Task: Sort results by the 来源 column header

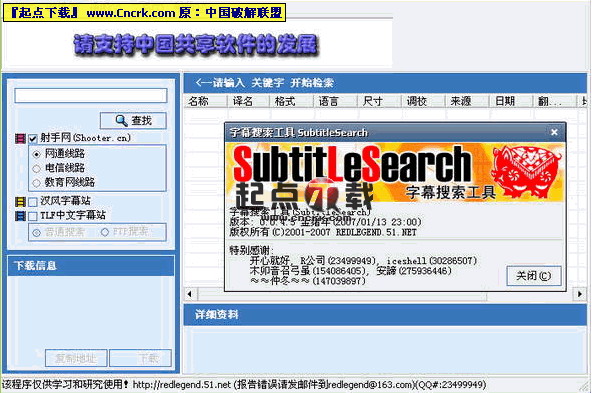Action: (x=467, y=101)
